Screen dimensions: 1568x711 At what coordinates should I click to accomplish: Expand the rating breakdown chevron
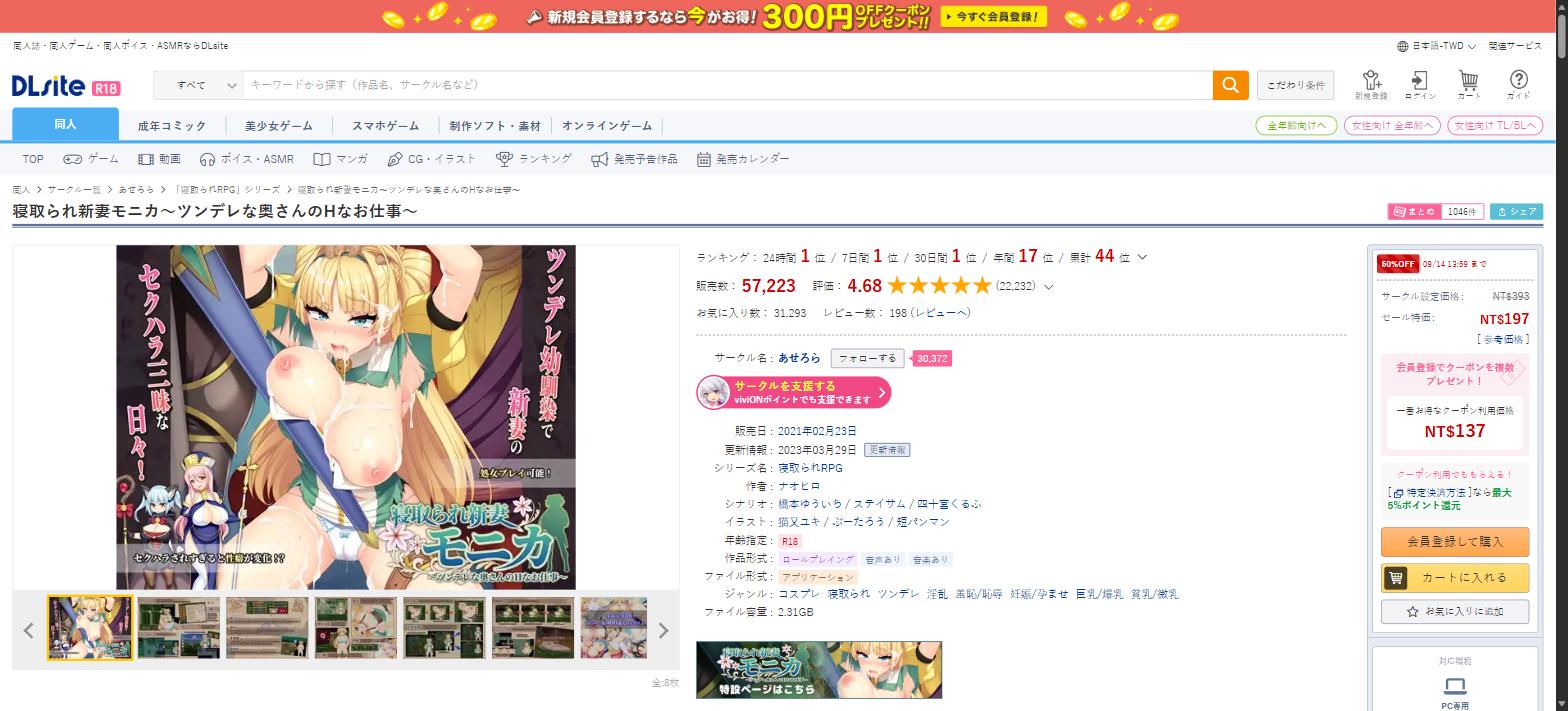(1048, 287)
